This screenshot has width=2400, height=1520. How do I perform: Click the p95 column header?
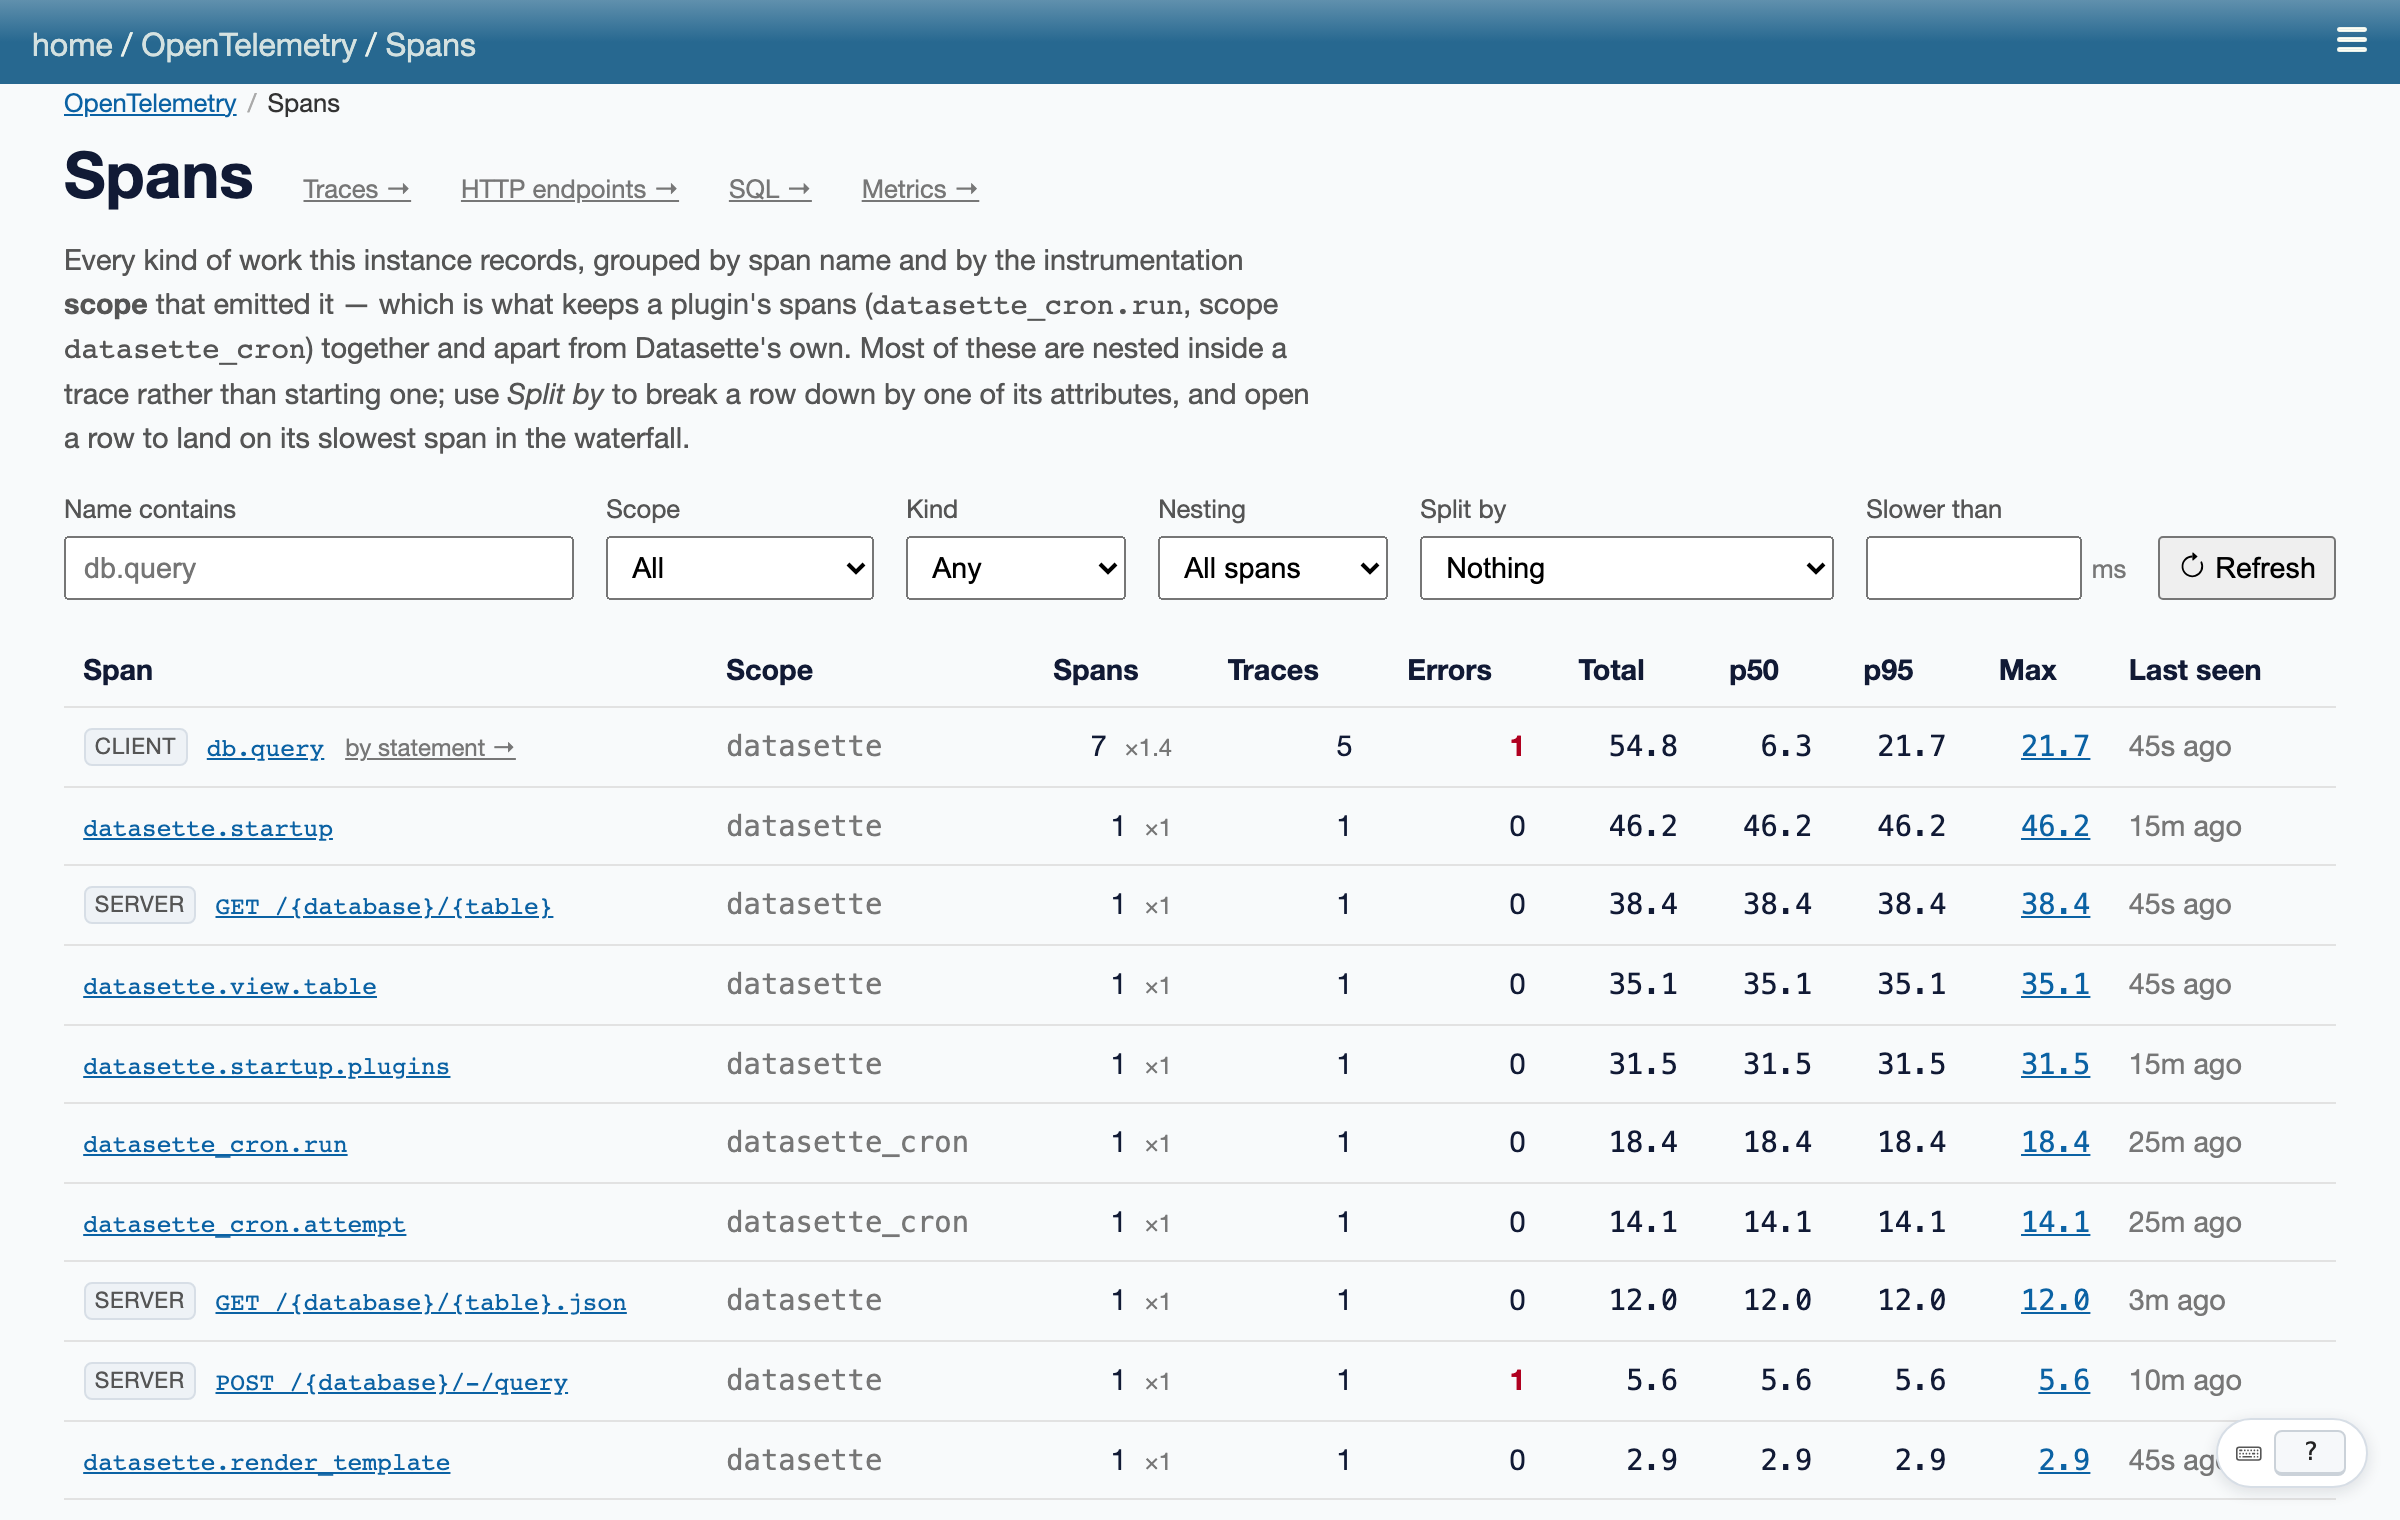tap(1888, 670)
